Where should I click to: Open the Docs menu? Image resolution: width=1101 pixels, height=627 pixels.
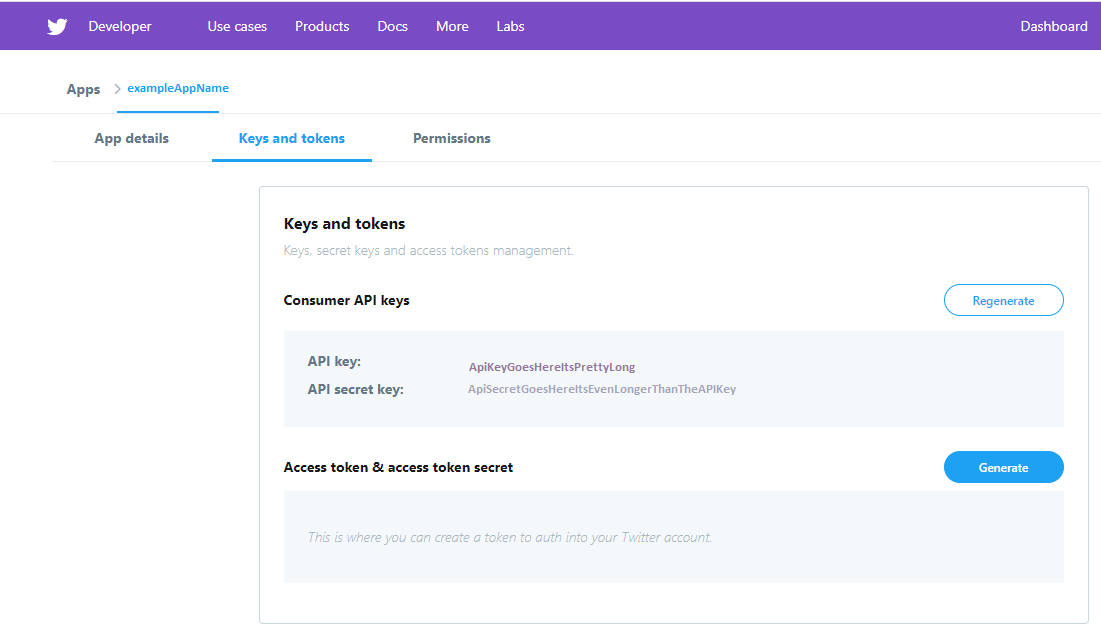coord(393,27)
